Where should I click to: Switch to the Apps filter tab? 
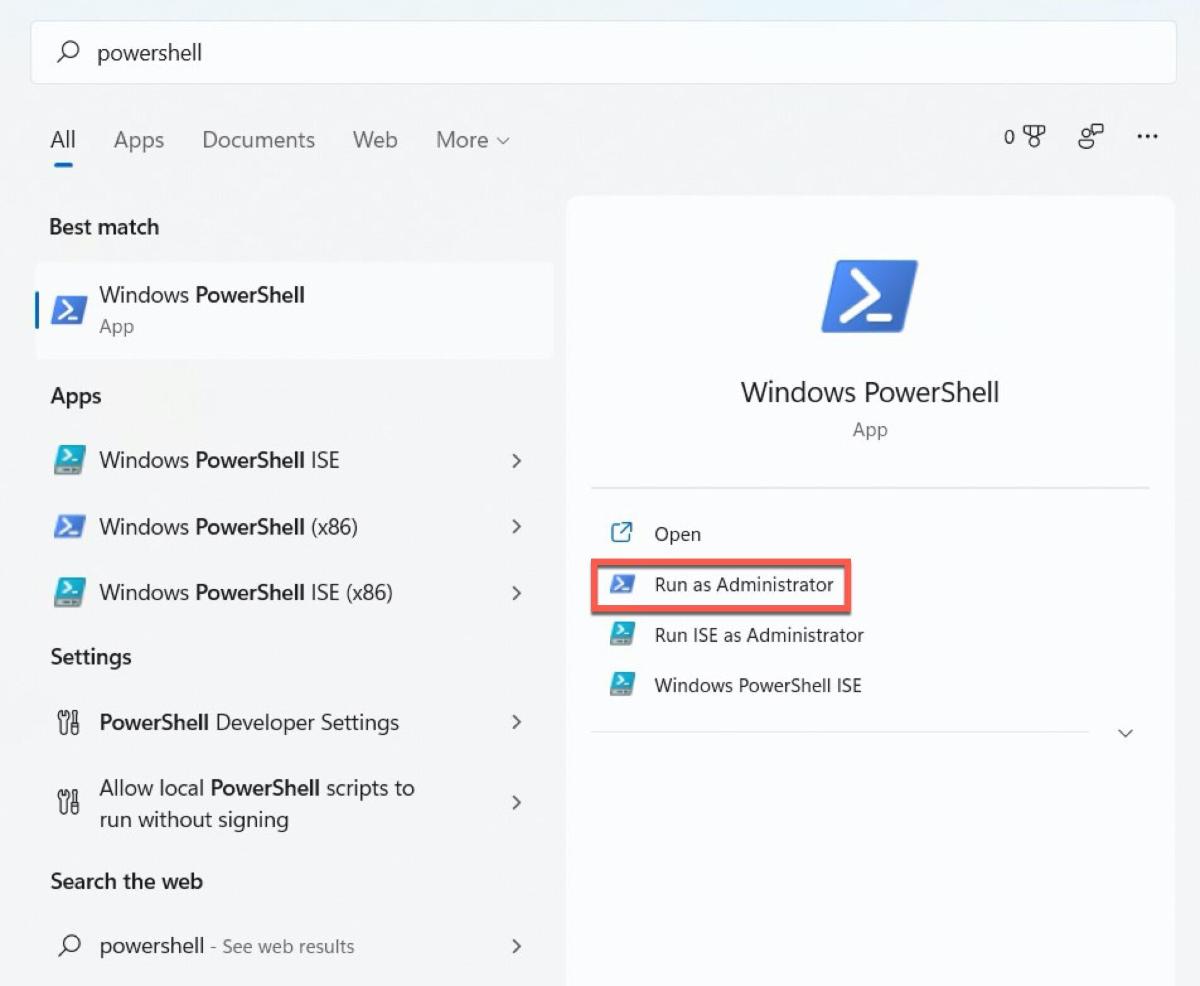138,140
